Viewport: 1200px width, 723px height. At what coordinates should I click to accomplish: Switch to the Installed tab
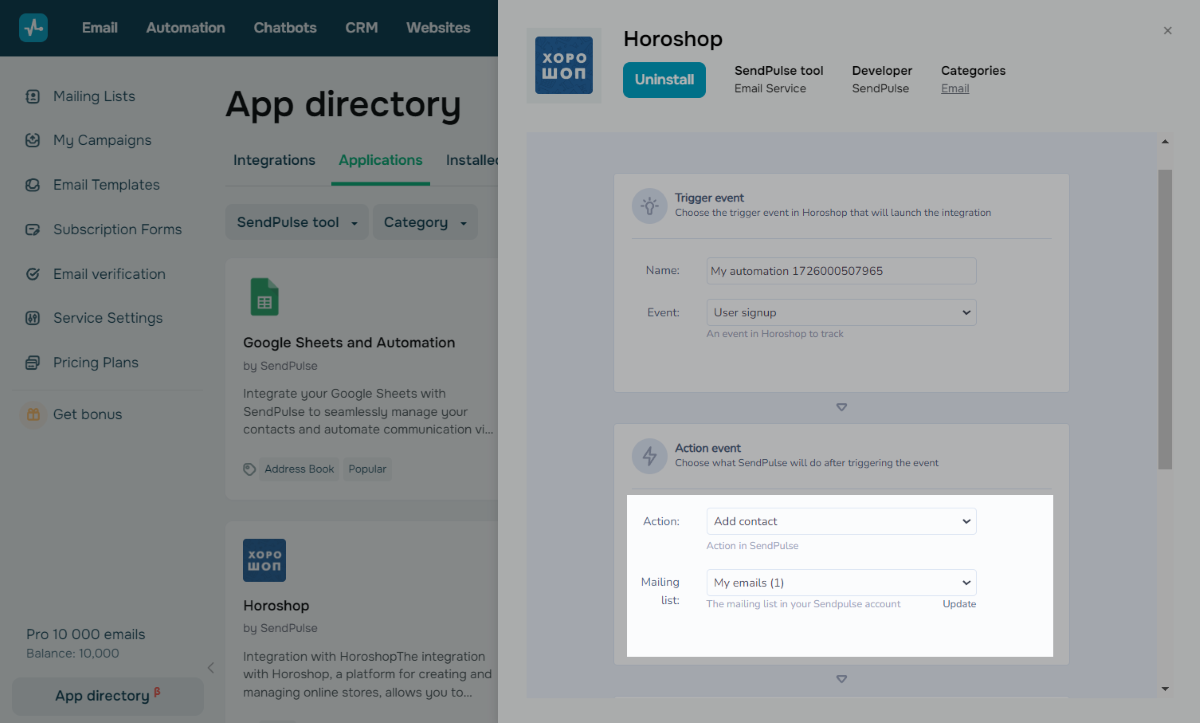coord(471,160)
